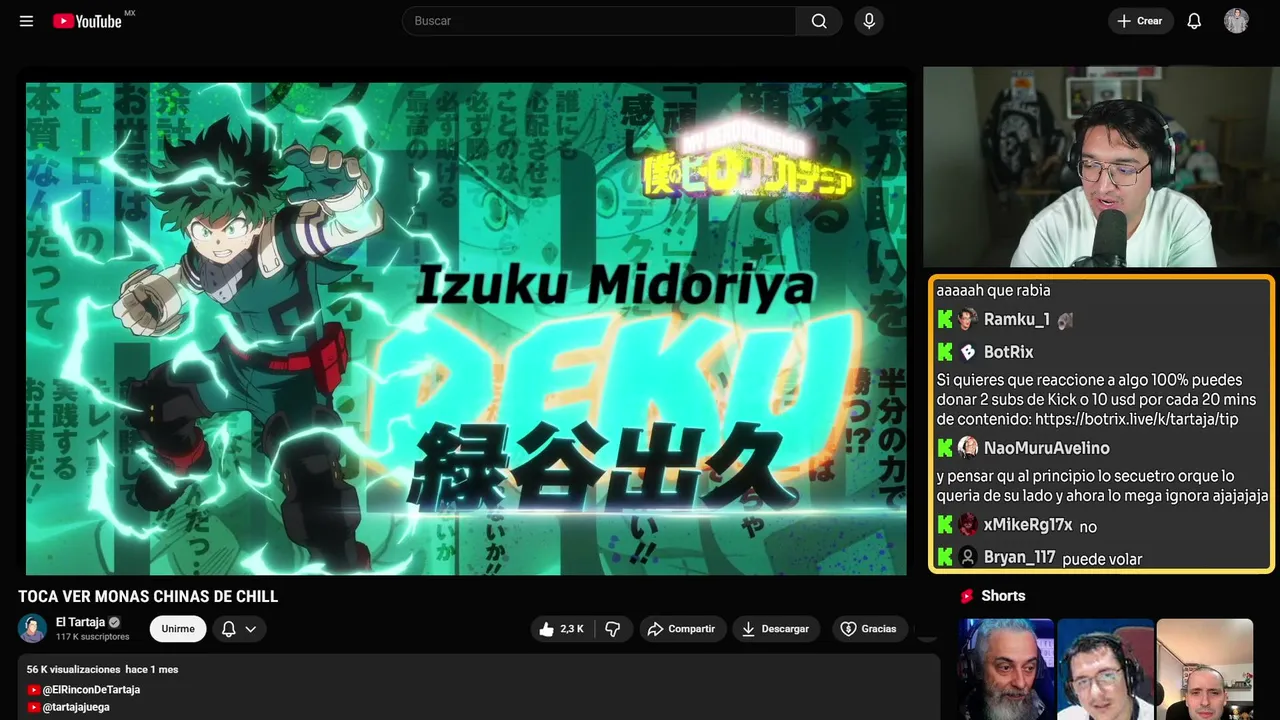Click YouTube icon beside @tartajajuega
The height and width of the screenshot is (720, 1280).
34,707
